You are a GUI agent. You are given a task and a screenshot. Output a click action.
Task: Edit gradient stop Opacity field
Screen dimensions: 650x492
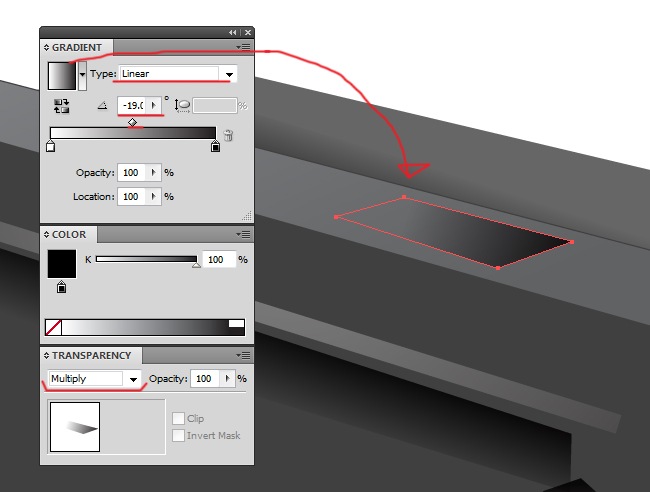[x=131, y=172]
